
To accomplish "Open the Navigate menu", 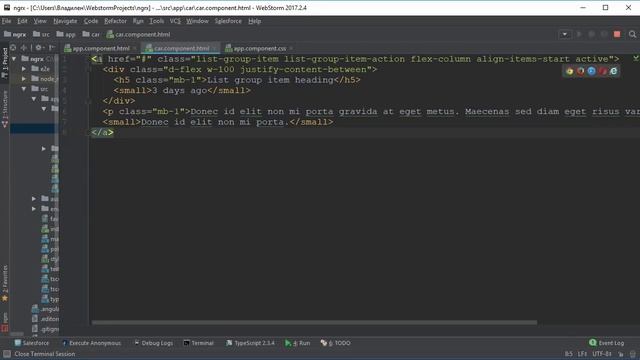I will (65, 21).
